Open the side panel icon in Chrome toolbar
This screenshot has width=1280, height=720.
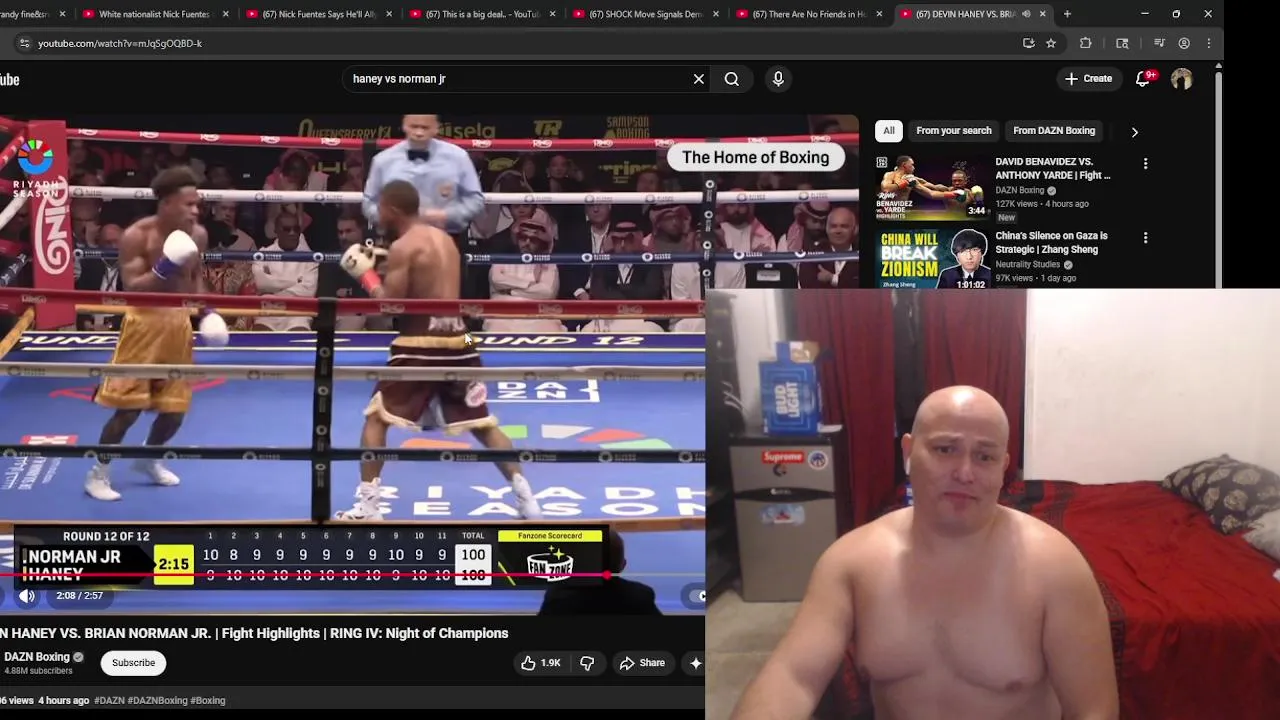pos(1122,43)
